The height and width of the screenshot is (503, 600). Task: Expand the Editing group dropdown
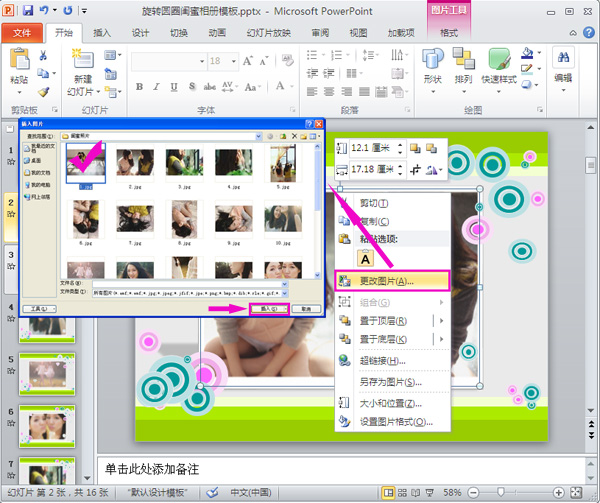563,90
